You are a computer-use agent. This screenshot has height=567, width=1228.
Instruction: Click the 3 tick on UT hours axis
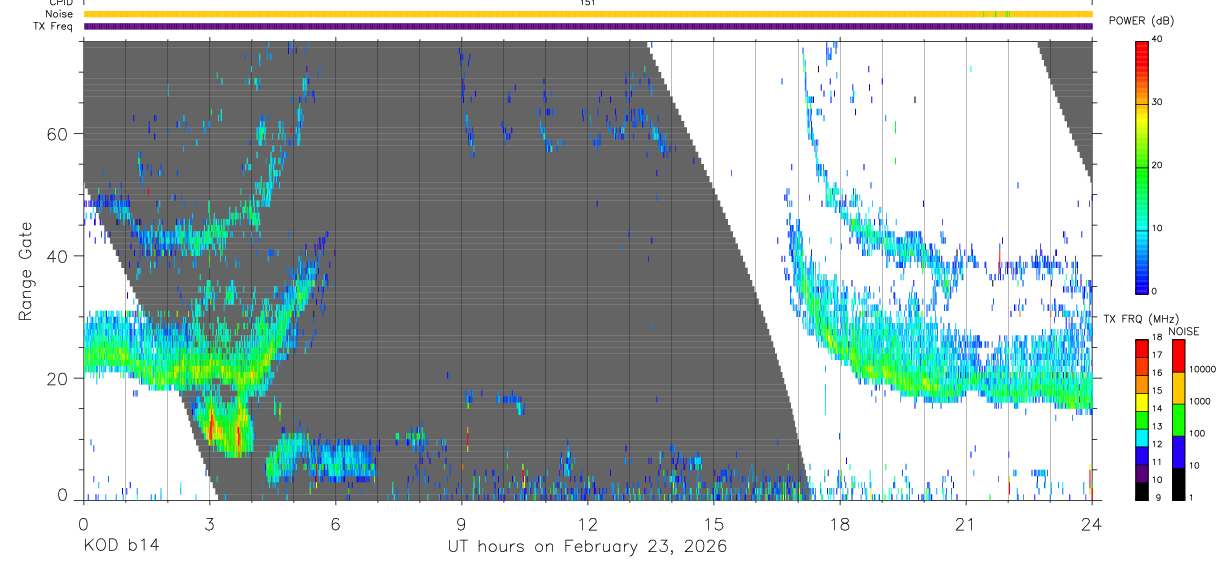click(x=209, y=524)
